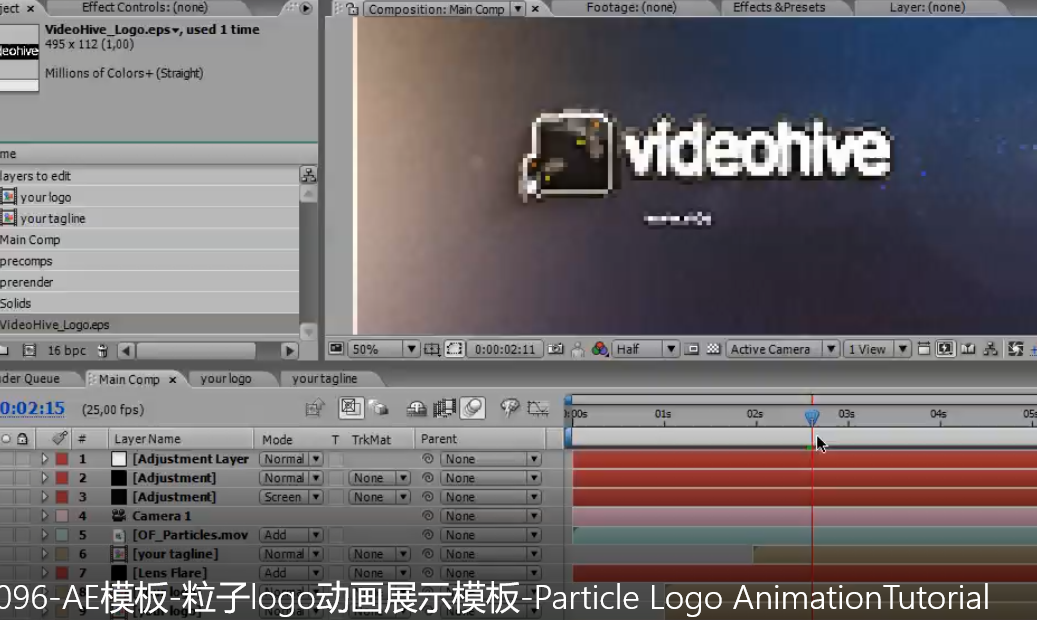Click the Label column tag icon
Image resolution: width=1037 pixels, height=620 pixels.
(60, 438)
